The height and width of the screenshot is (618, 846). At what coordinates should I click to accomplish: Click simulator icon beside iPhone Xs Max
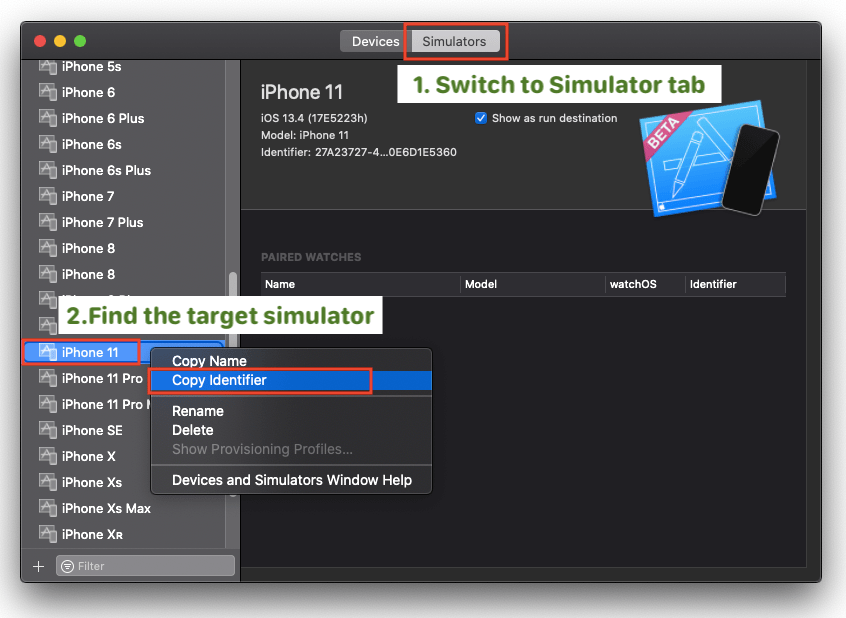click(48, 507)
